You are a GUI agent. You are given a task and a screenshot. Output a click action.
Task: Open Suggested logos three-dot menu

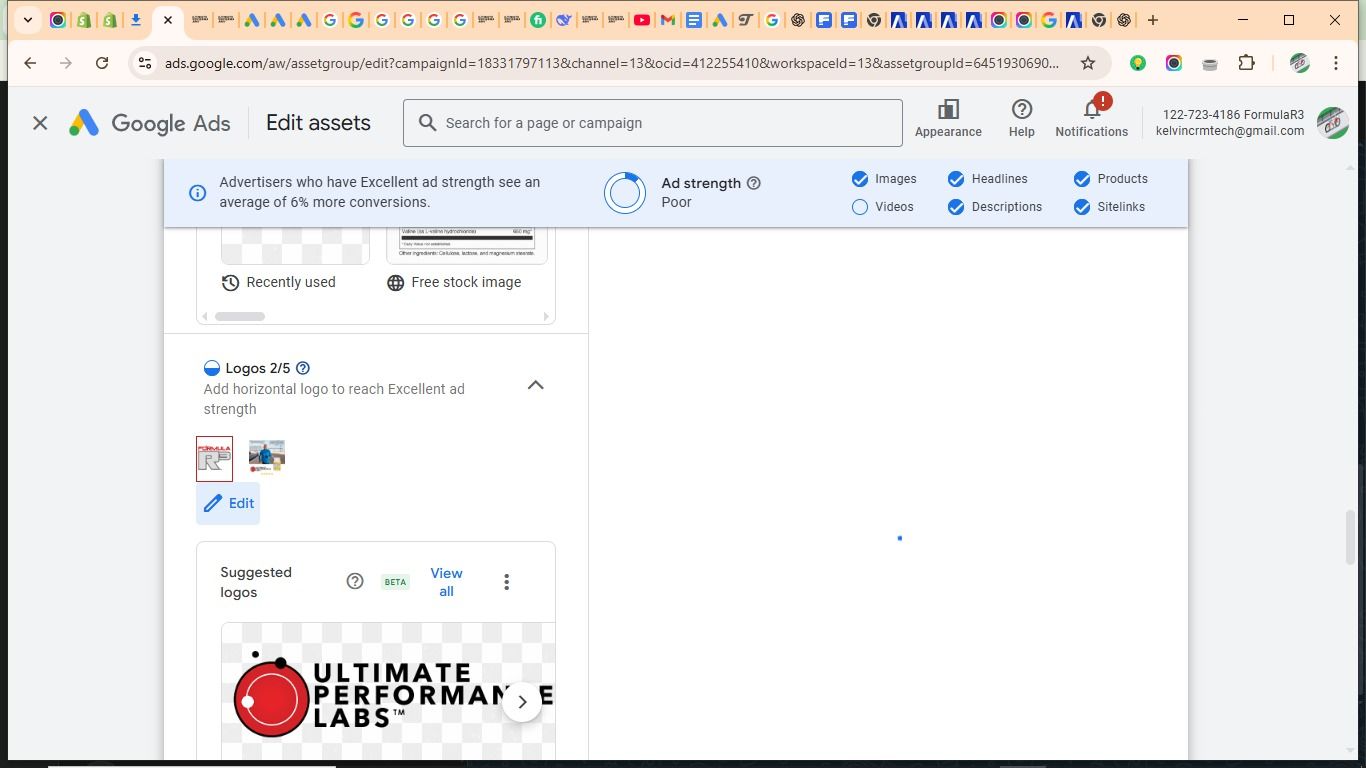506,582
